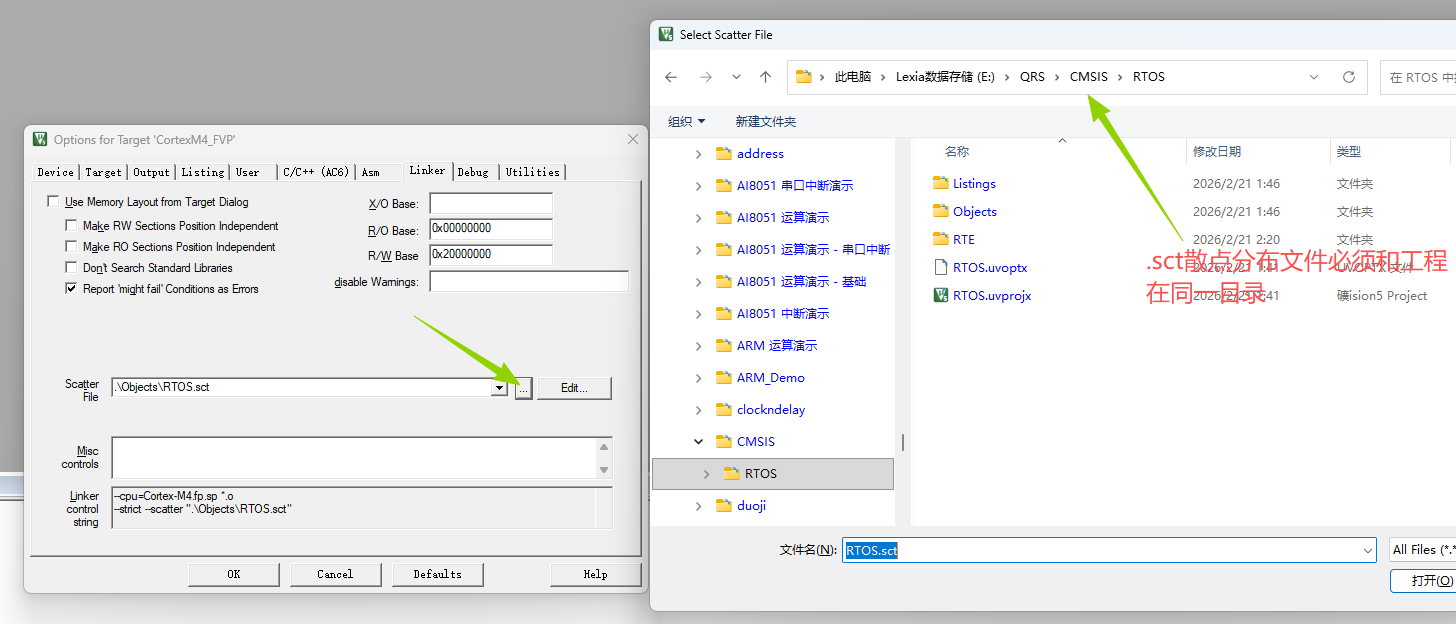Sort files by 名称 column
Image resolution: width=1456 pixels, height=624 pixels.
pyautogui.click(x=957, y=151)
